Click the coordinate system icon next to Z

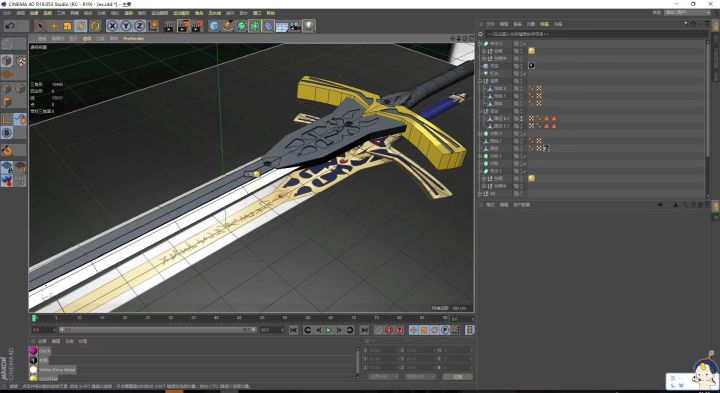(153, 26)
